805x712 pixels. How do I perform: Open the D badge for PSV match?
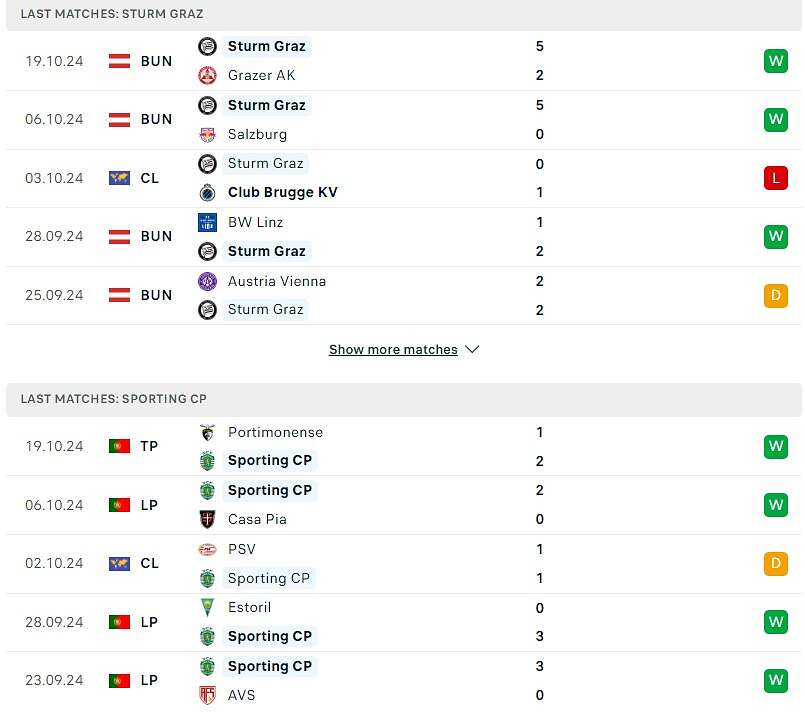[x=776, y=564]
